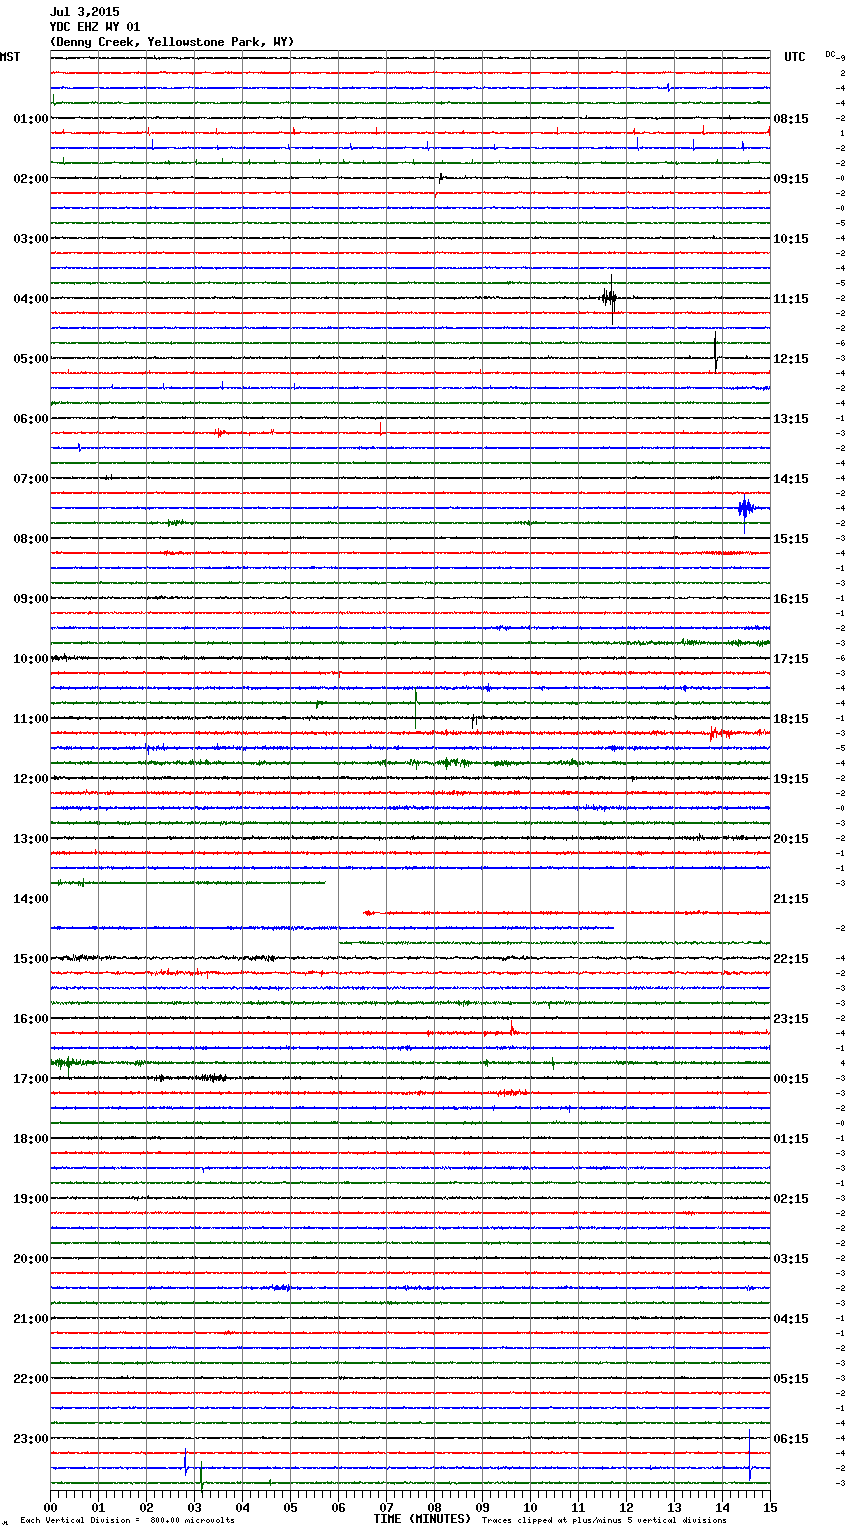Screen dimensions: 850x1534
Task: Click the blue burst on the 20:30 trace near minute 5
Action: (x=281, y=1287)
